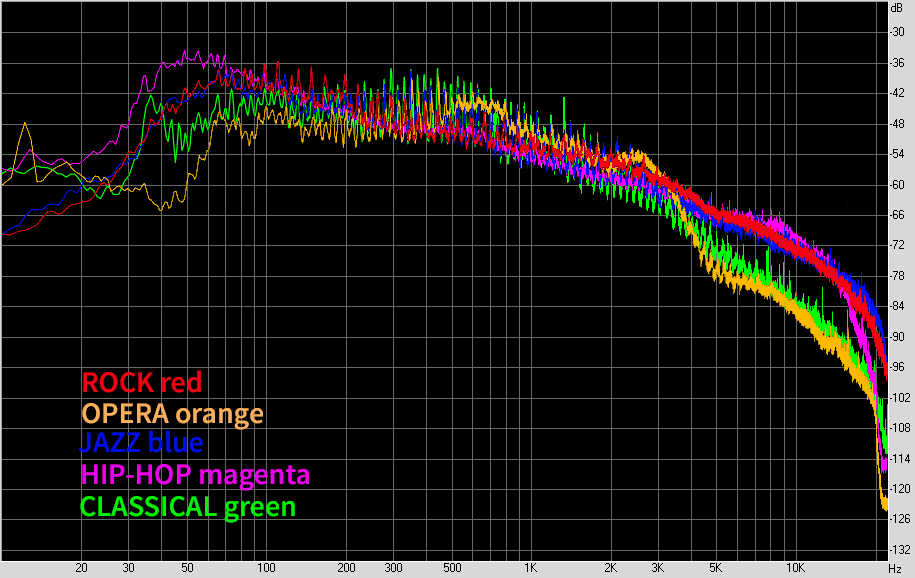The width and height of the screenshot is (915, 578).
Task: Click the -30 dB axis value
Action: tap(897, 32)
